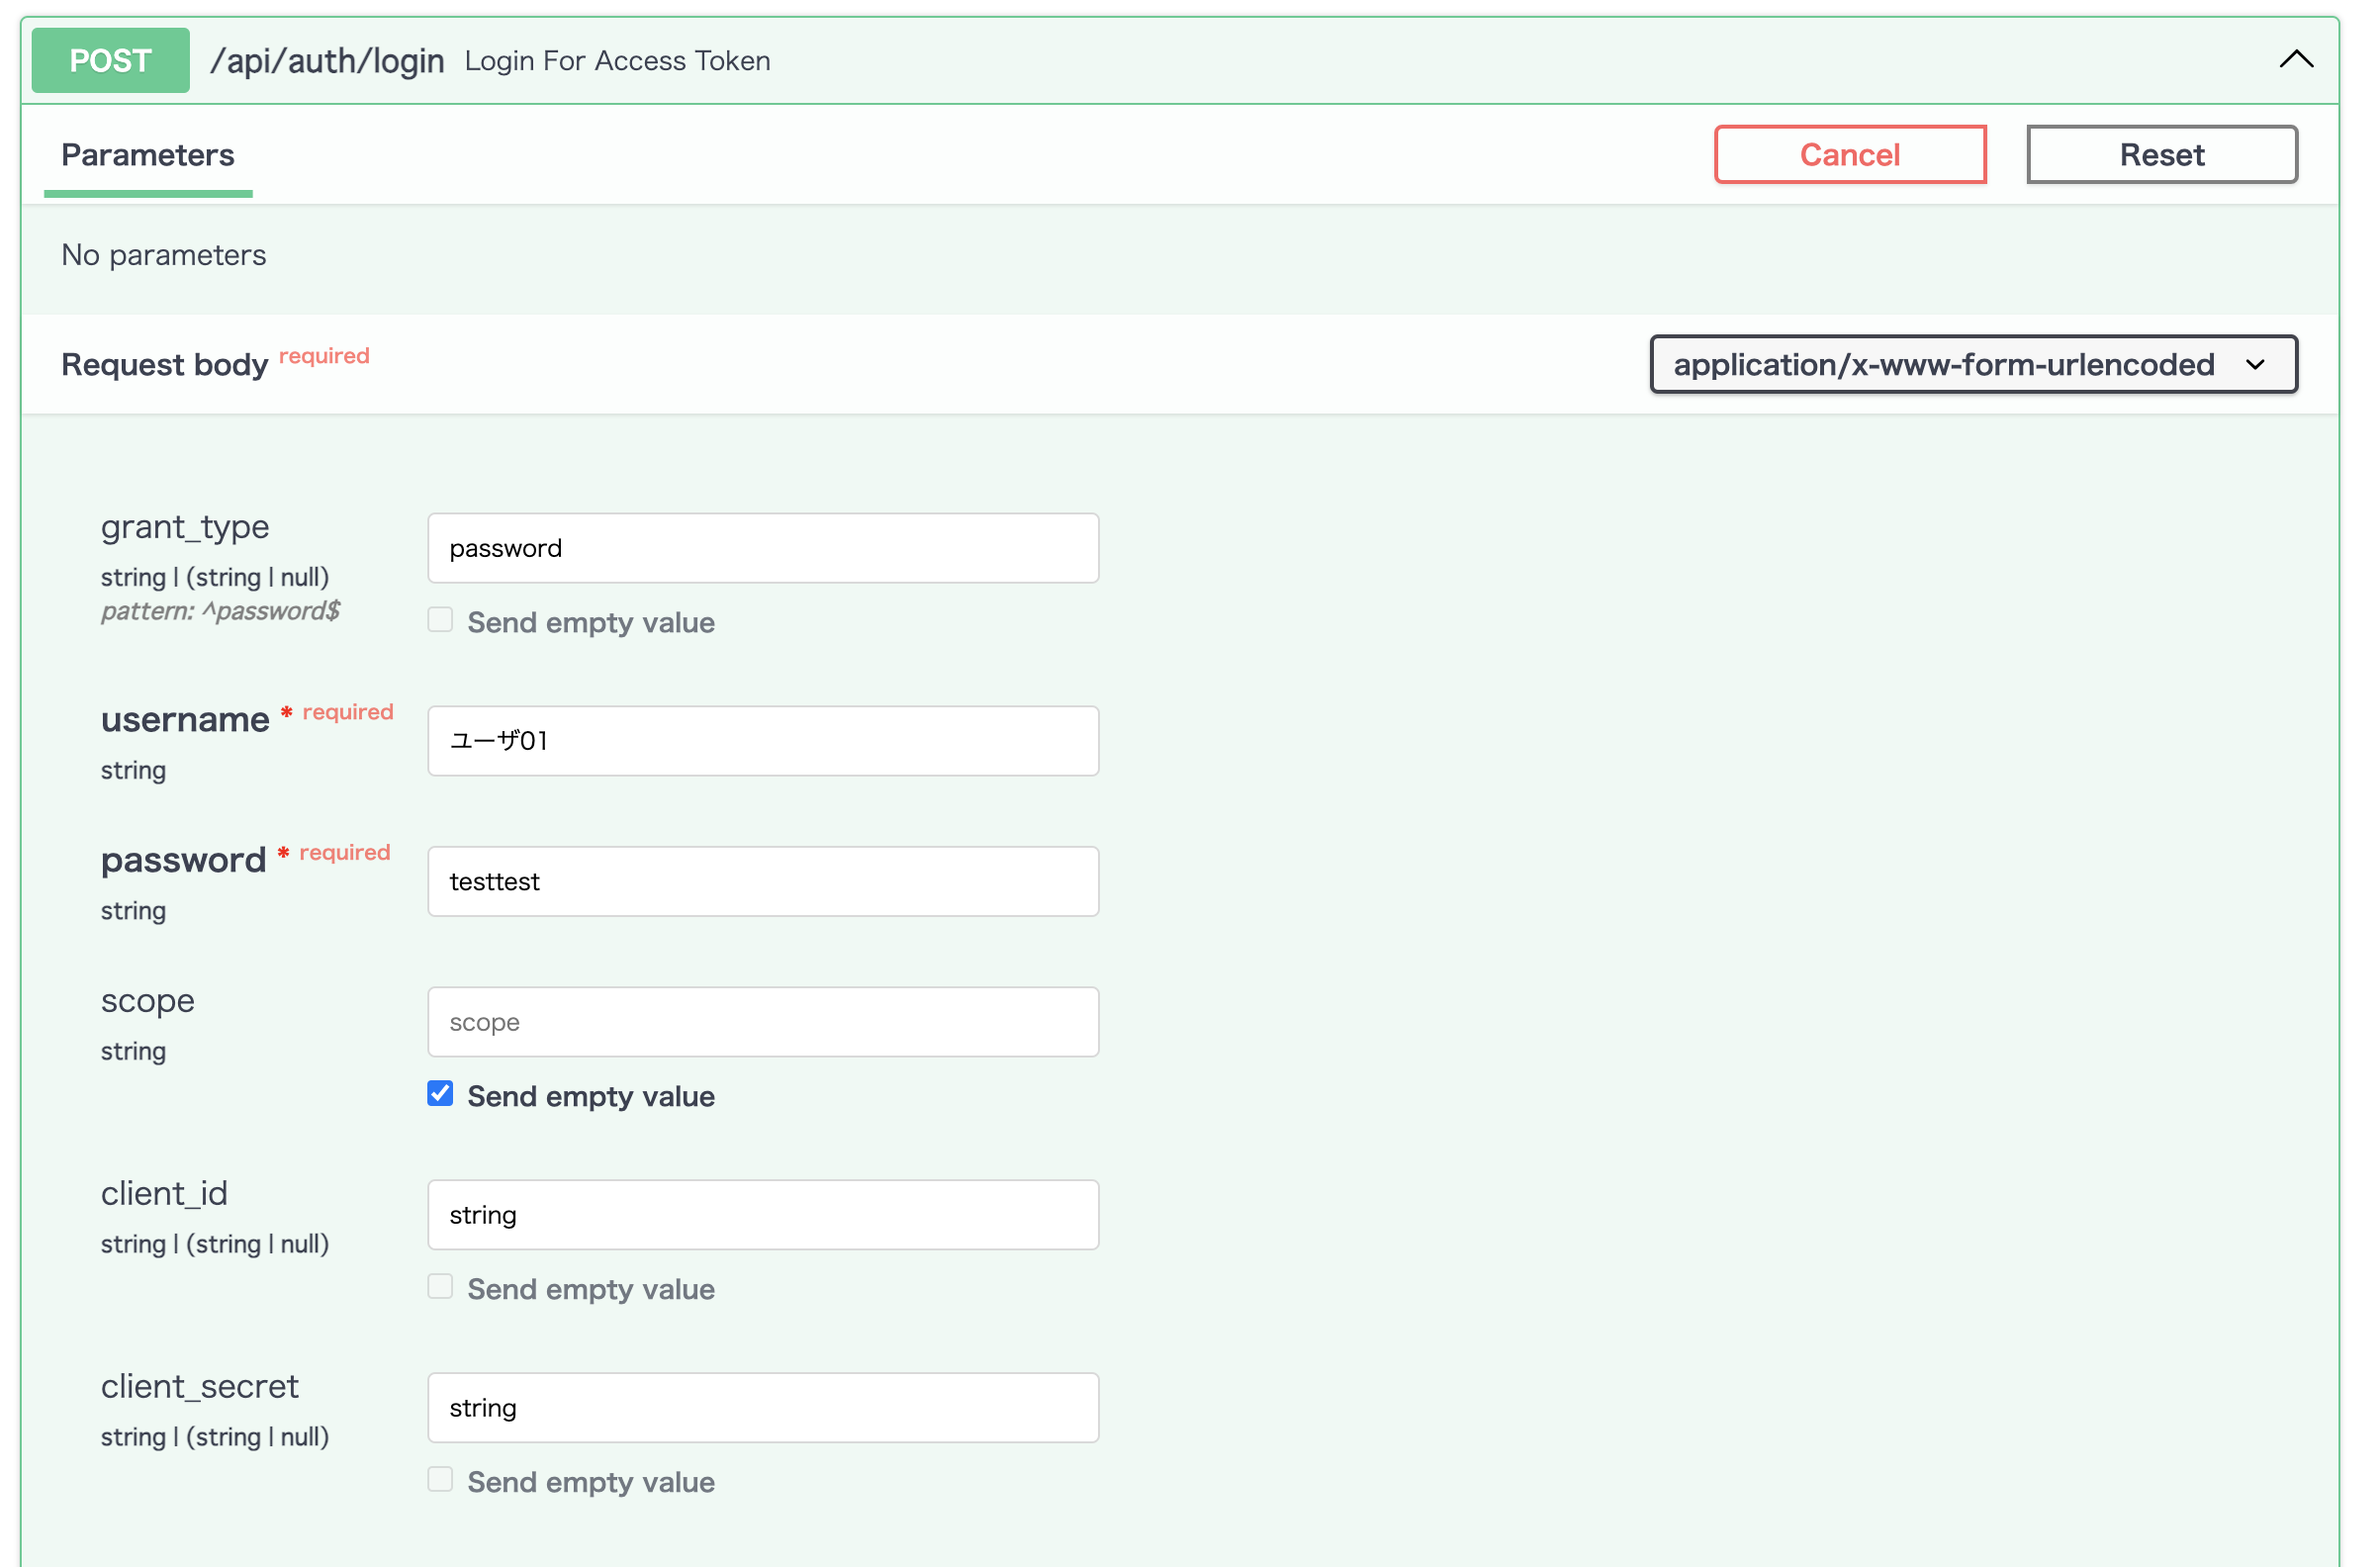Uncheck Send empty value under scope
The image size is (2380, 1567).
click(440, 1094)
